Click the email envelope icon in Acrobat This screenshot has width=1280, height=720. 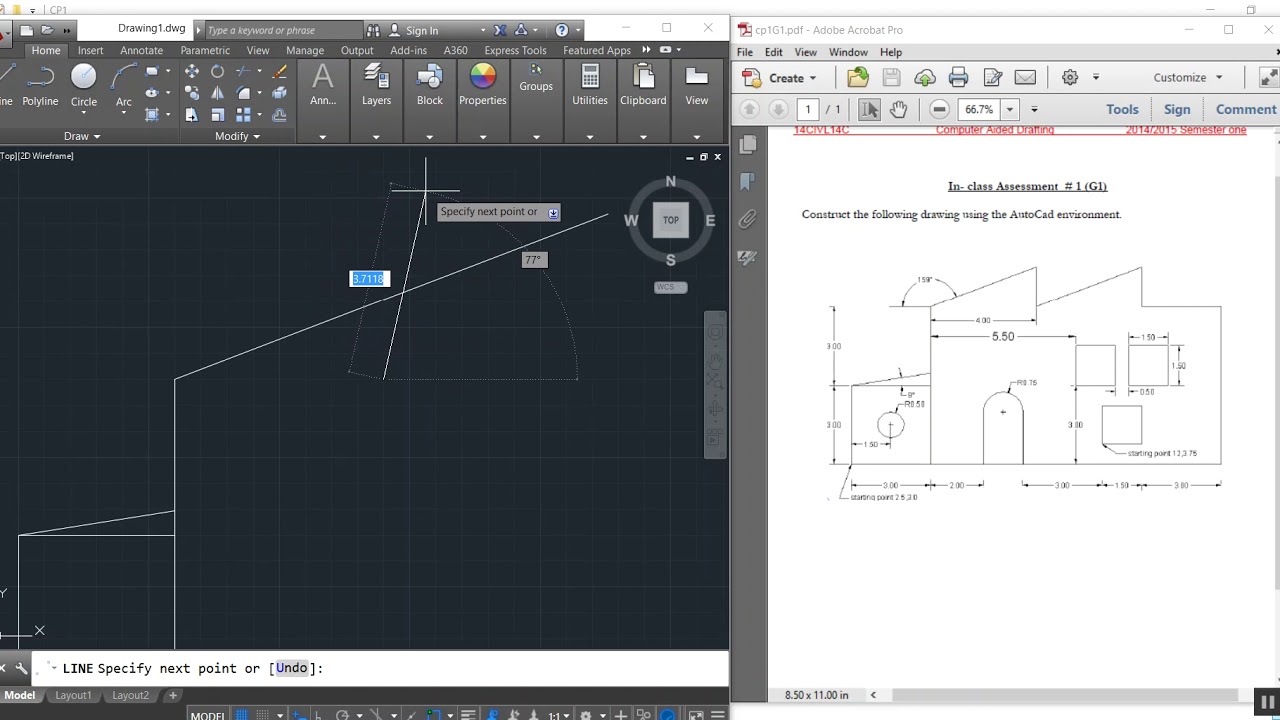(x=1025, y=77)
